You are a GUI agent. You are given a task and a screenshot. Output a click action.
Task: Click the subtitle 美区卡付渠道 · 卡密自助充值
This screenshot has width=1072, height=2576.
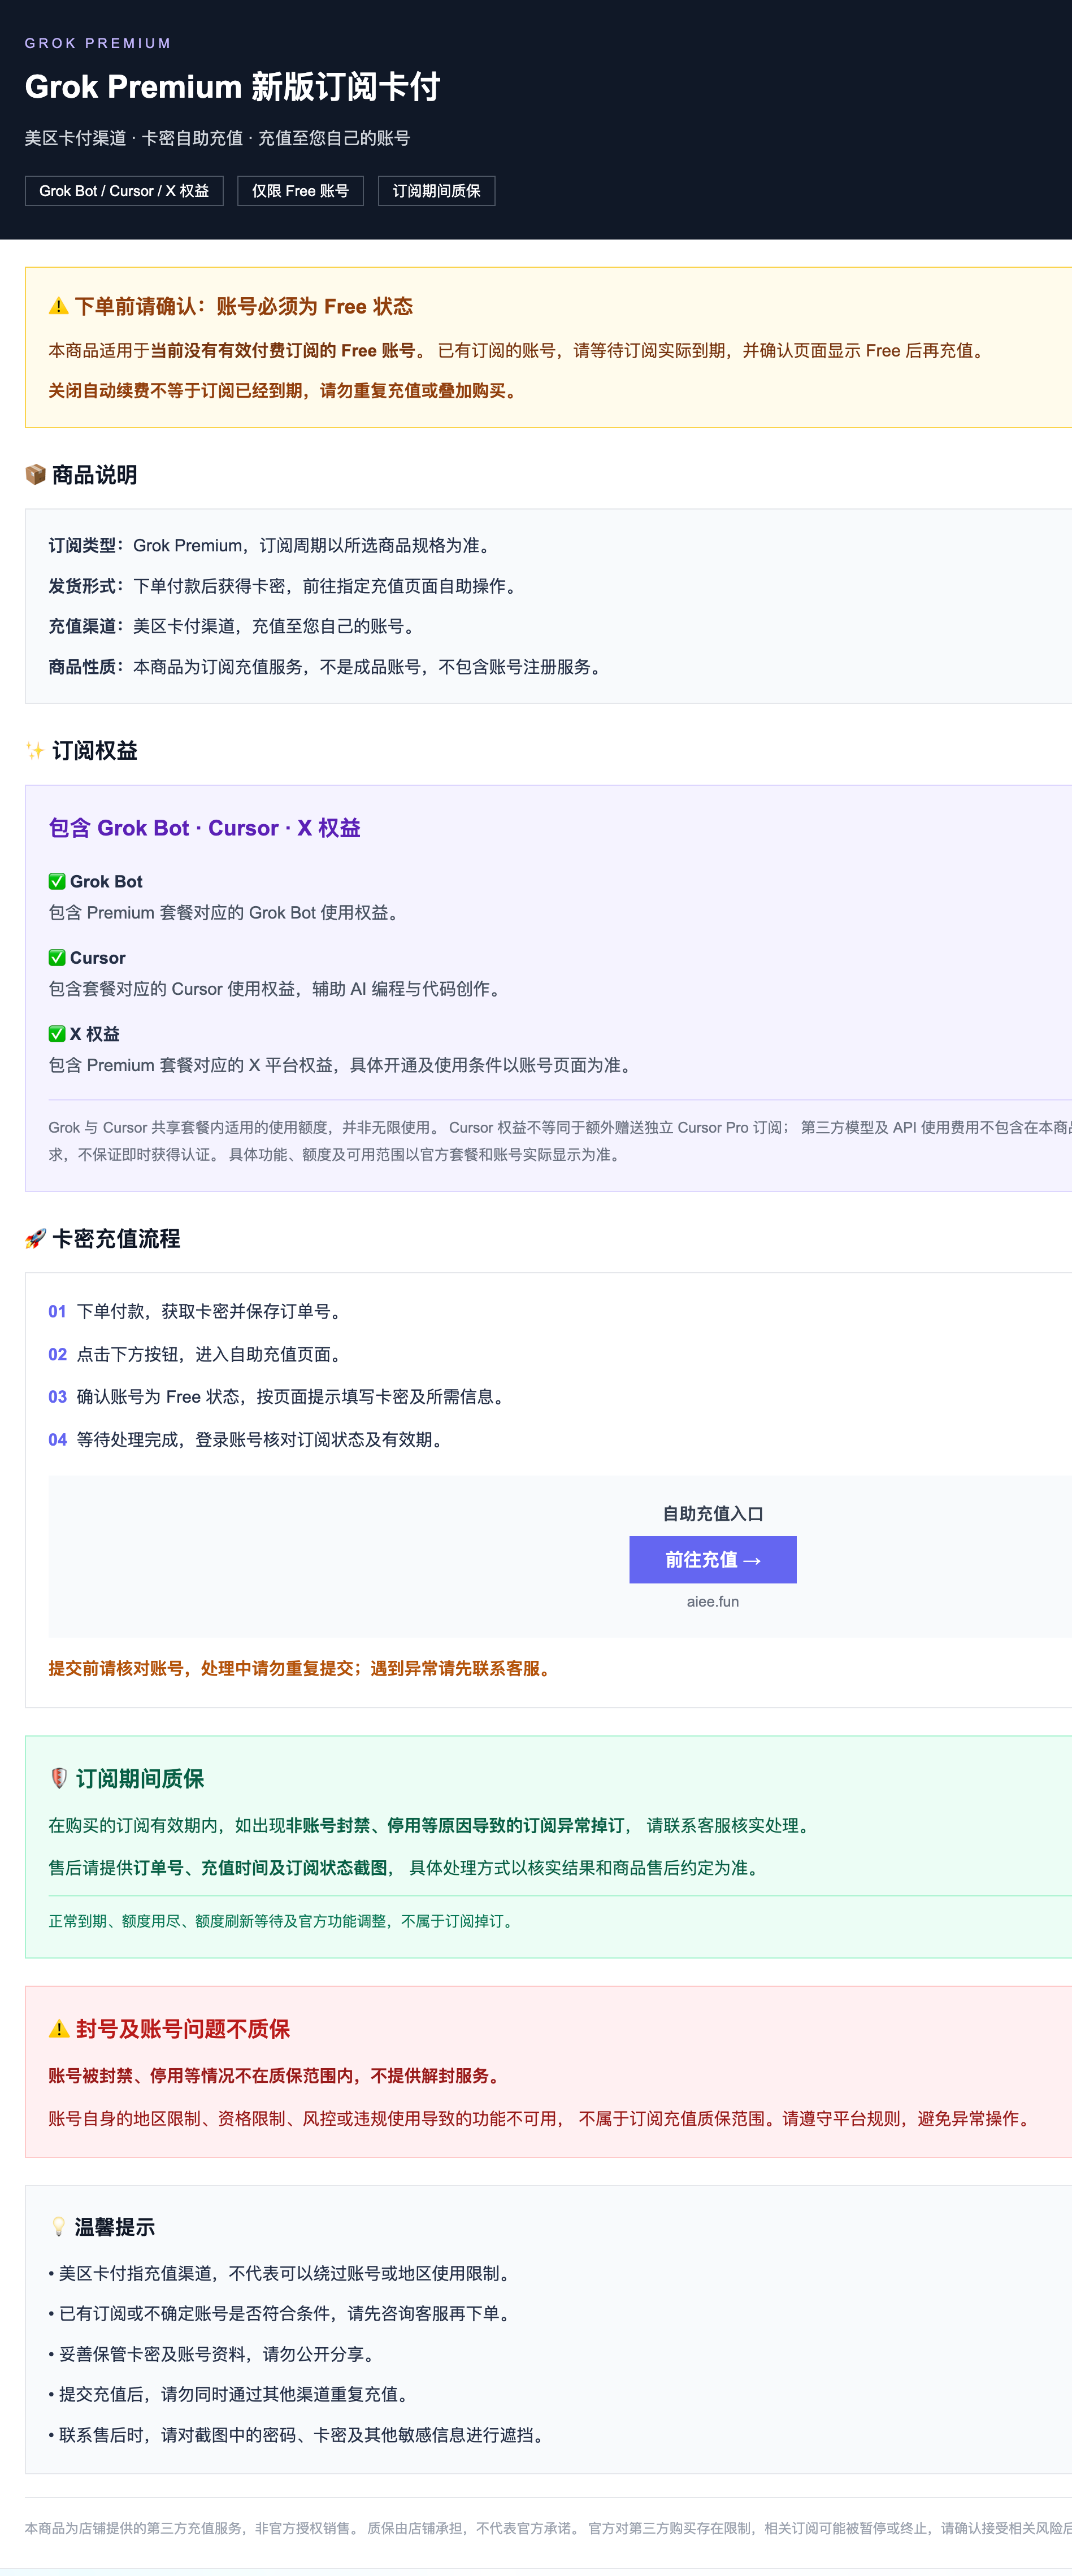click(217, 138)
